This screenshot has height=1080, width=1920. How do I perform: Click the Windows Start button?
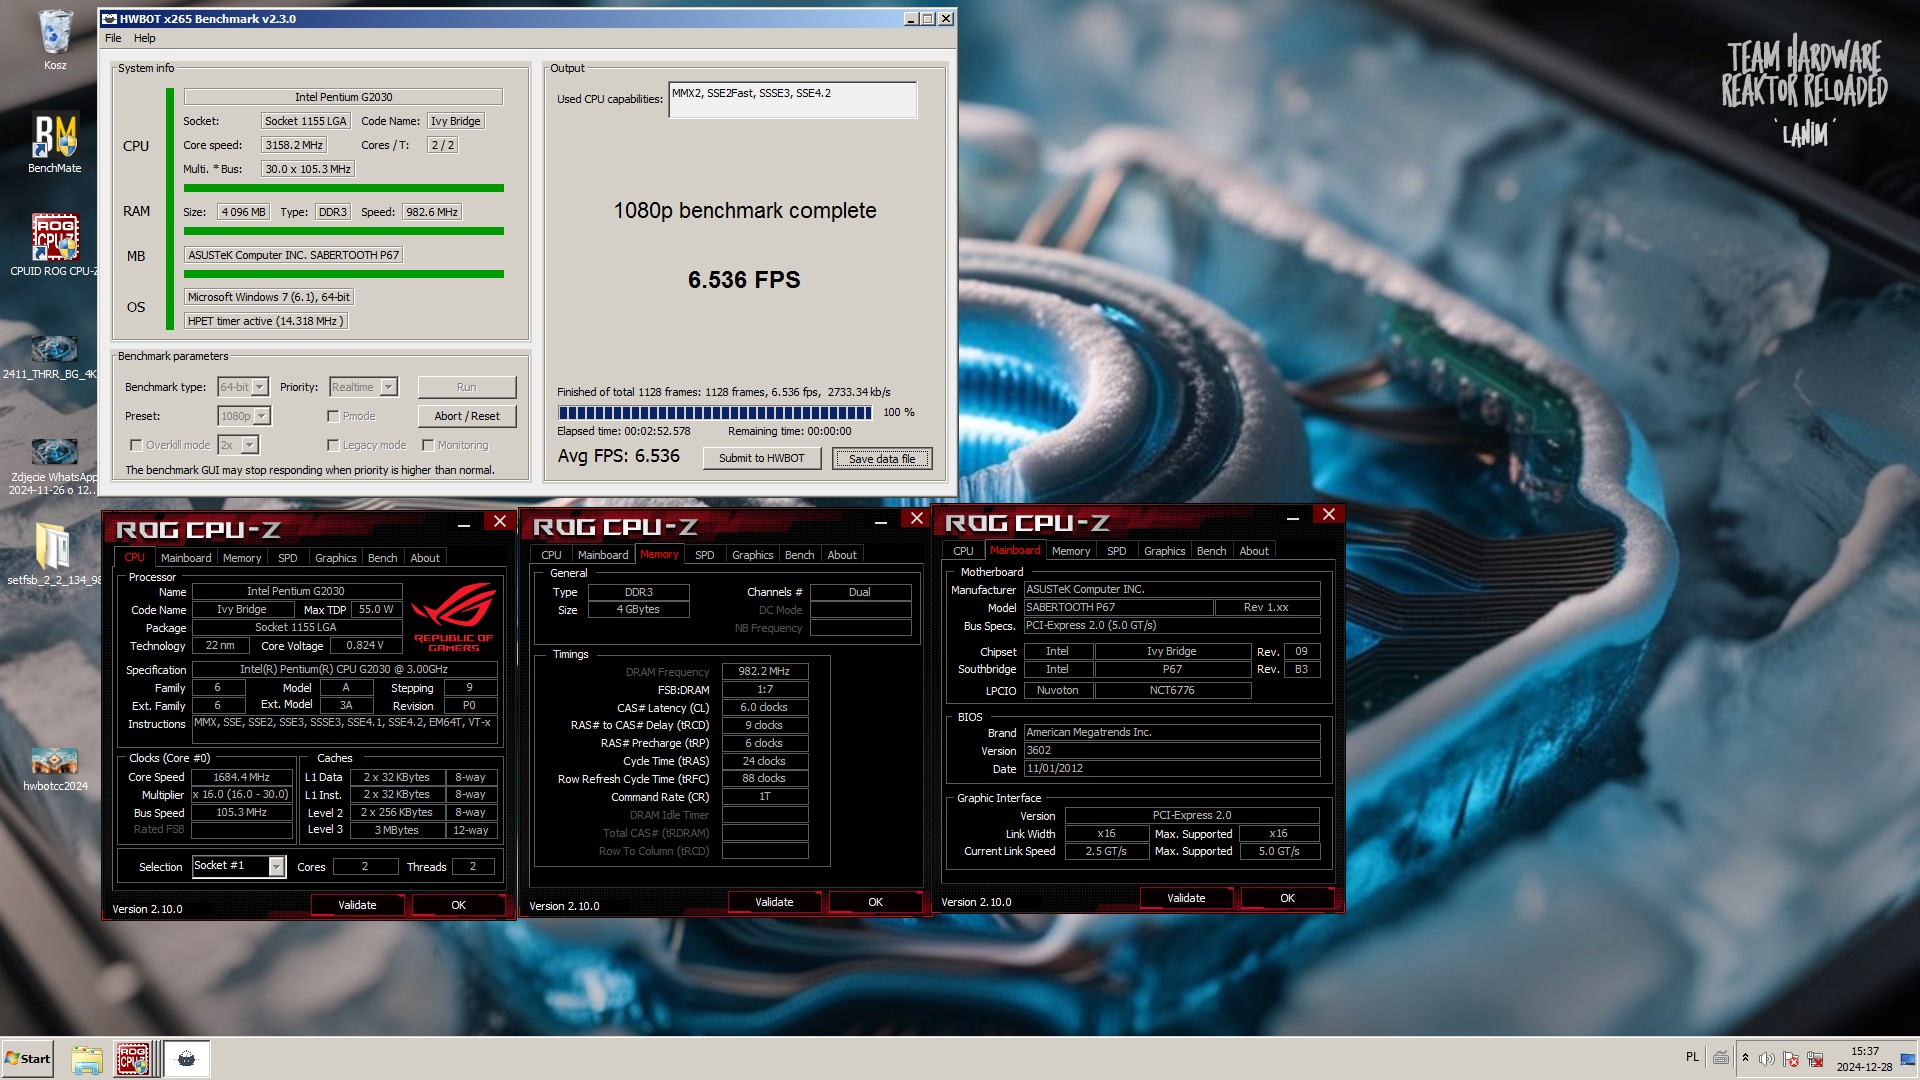click(28, 1059)
